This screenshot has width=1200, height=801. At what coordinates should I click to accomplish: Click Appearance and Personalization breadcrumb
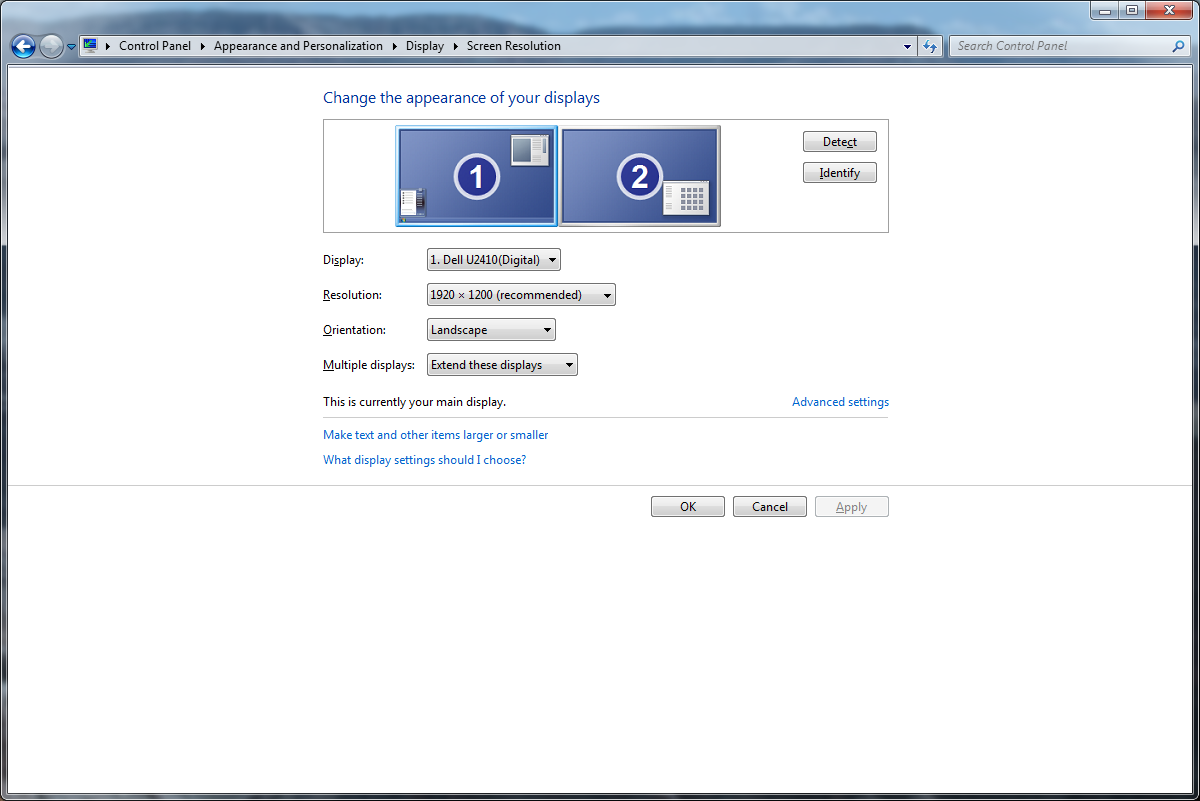(x=298, y=46)
